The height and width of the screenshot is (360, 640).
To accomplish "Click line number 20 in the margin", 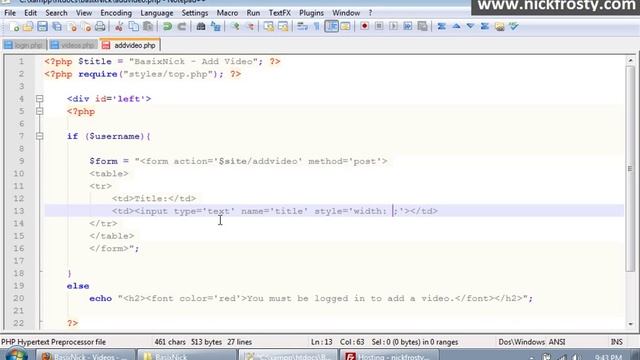I will point(18,298).
